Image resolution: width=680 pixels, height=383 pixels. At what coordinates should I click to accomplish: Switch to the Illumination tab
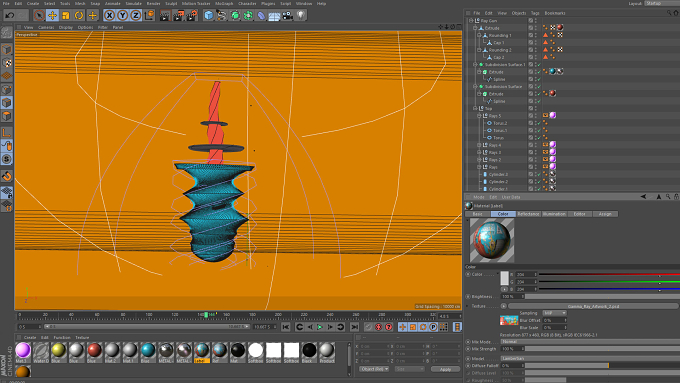(x=554, y=214)
